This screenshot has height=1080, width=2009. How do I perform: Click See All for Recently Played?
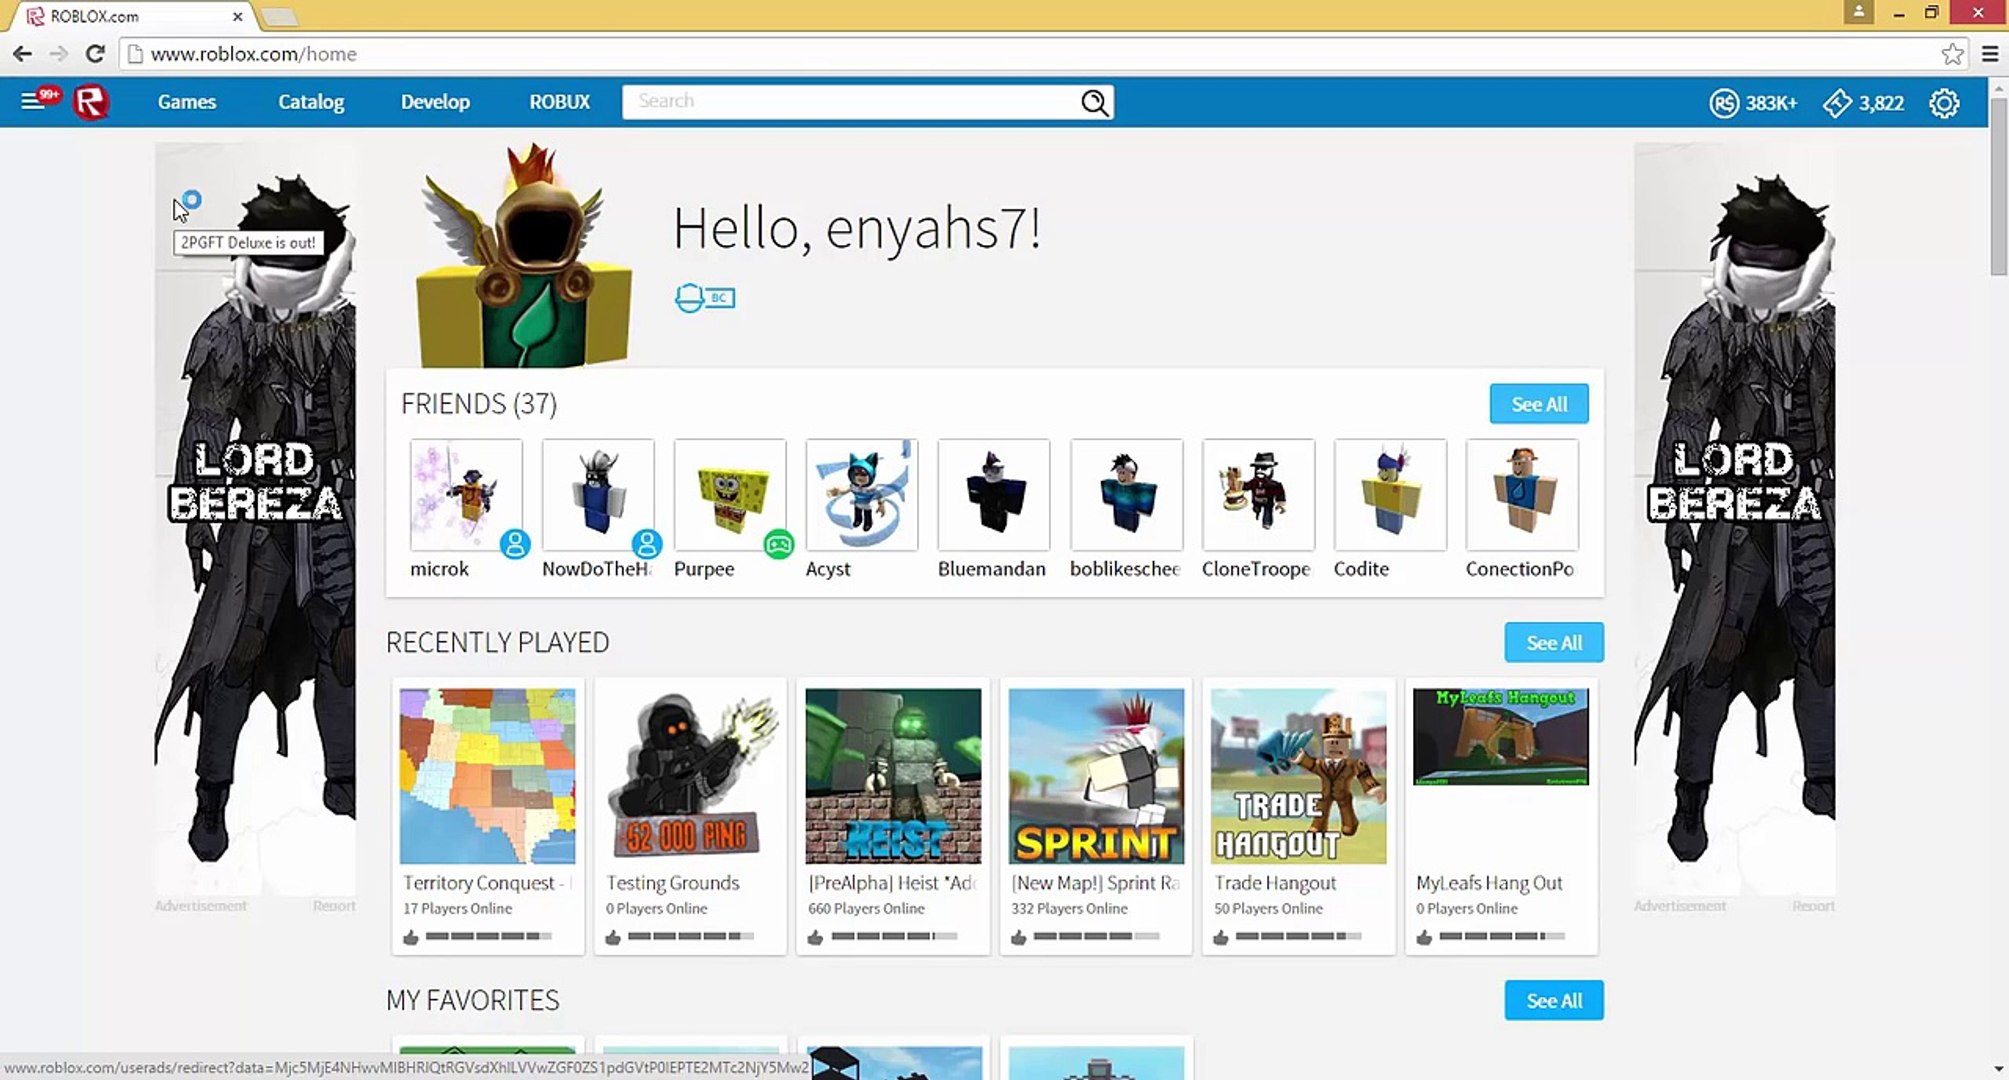pyautogui.click(x=1553, y=643)
